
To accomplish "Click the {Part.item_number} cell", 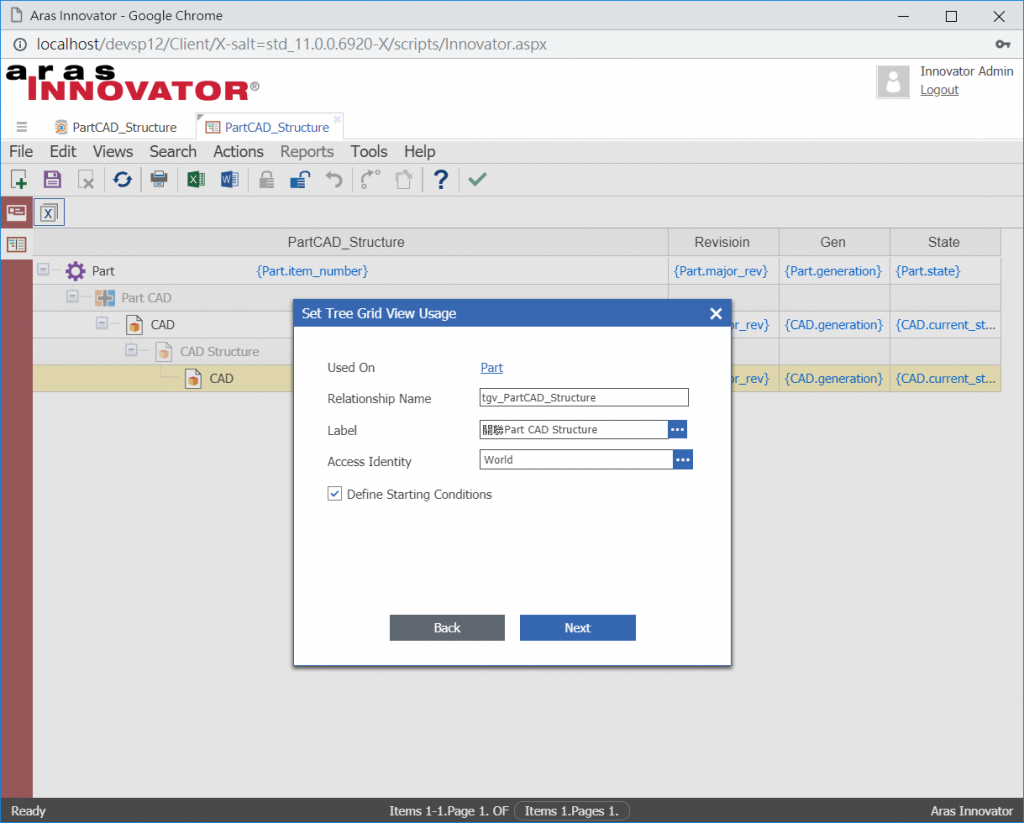I will (x=312, y=270).
